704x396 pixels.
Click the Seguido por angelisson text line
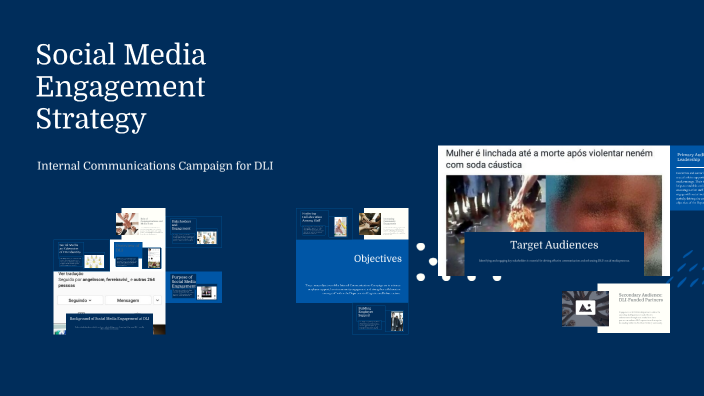click(x=106, y=282)
